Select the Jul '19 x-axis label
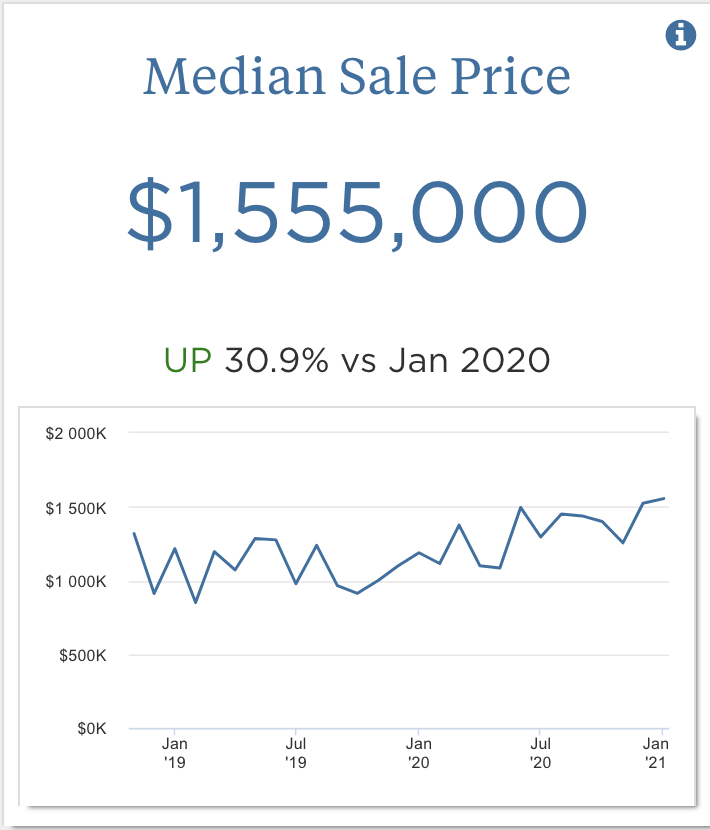This screenshot has width=710, height=830. tap(296, 752)
